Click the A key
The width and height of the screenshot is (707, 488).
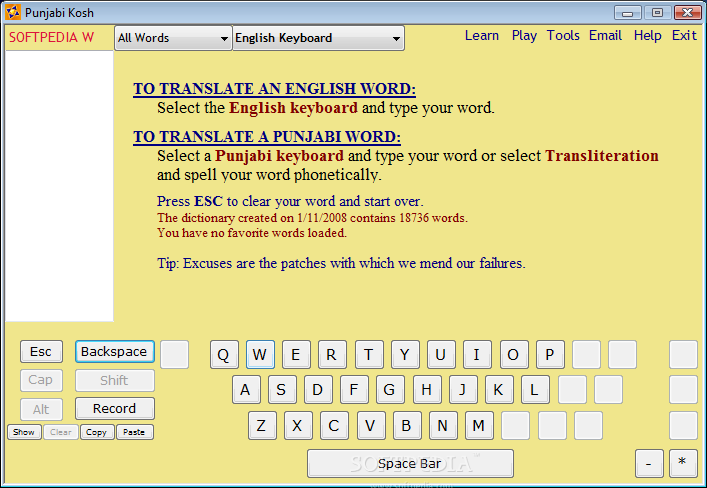(x=246, y=390)
